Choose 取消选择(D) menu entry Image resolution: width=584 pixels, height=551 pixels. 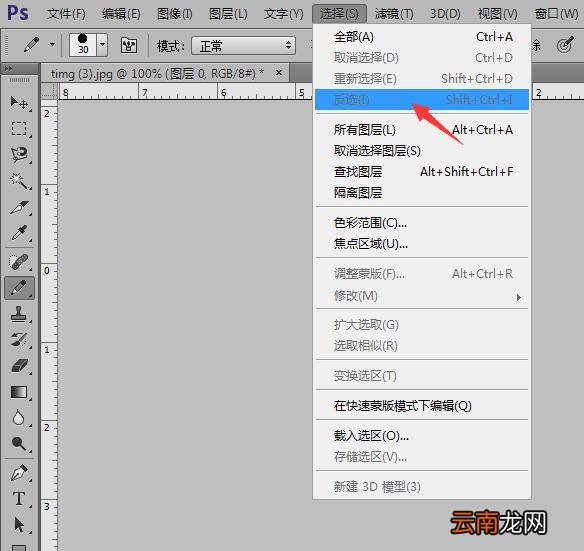point(423,58)
